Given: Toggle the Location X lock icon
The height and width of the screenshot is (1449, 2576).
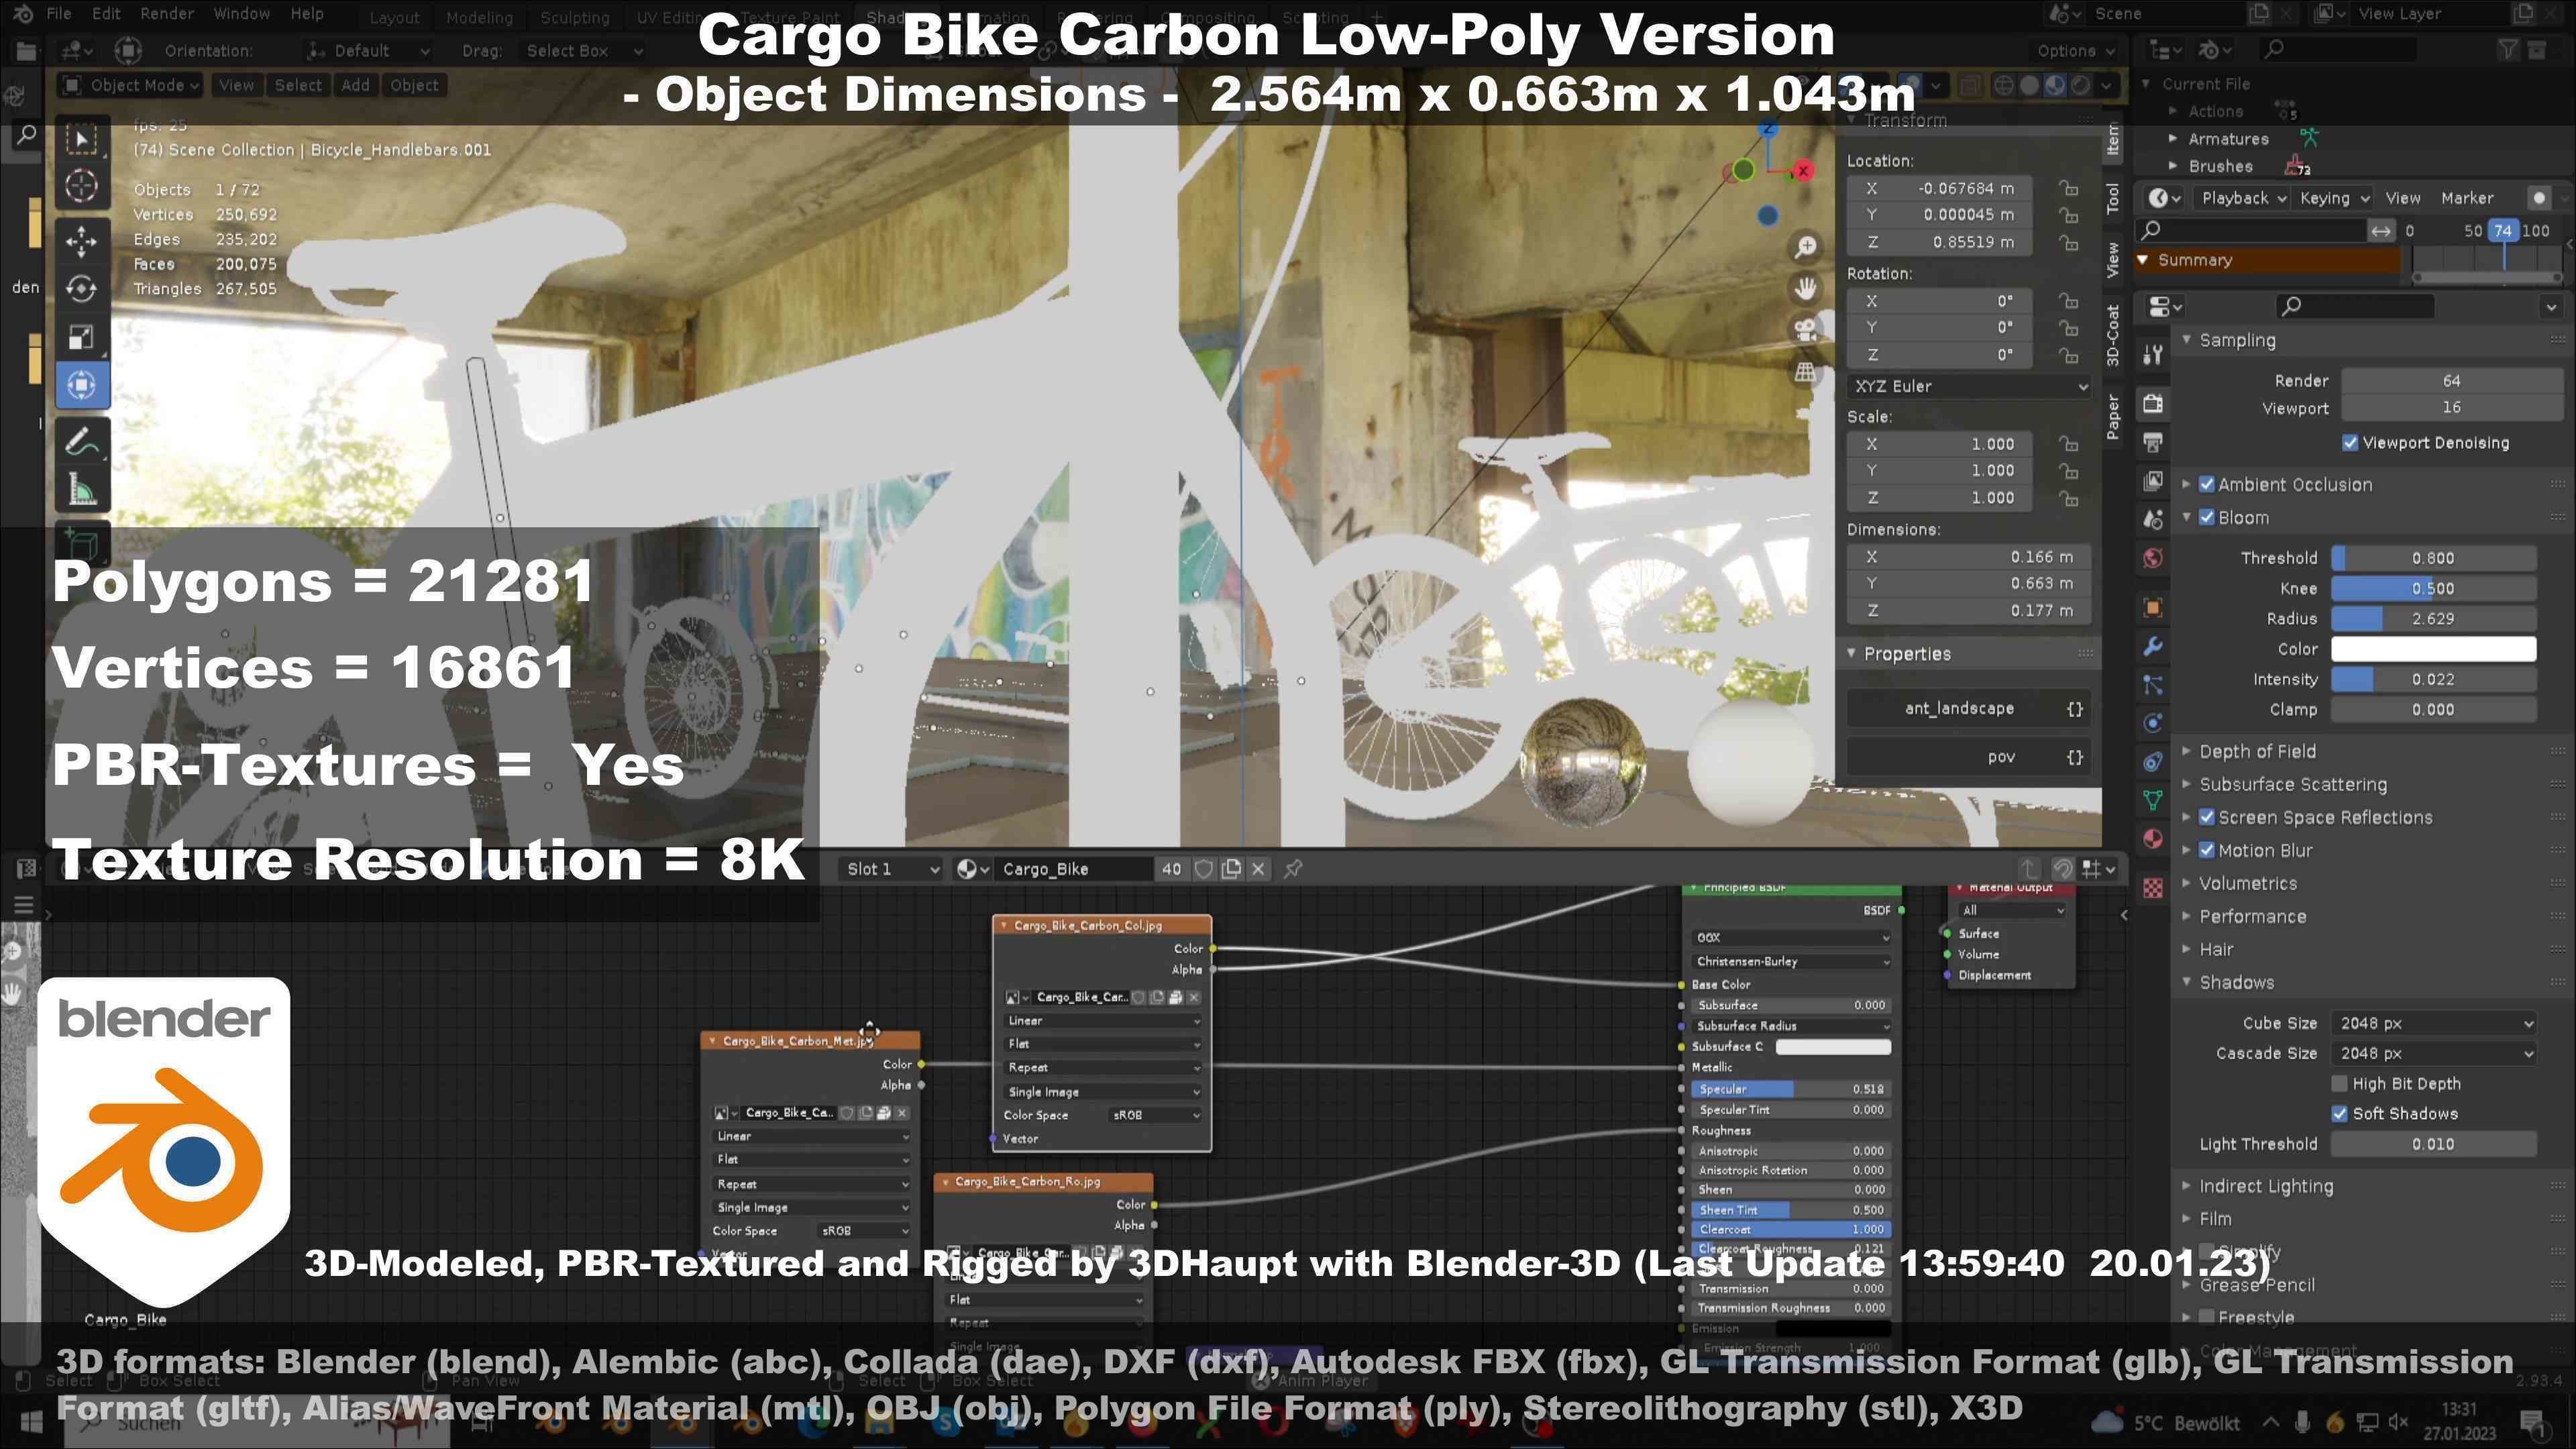Looking at the screenshot, I should 2068,188.
